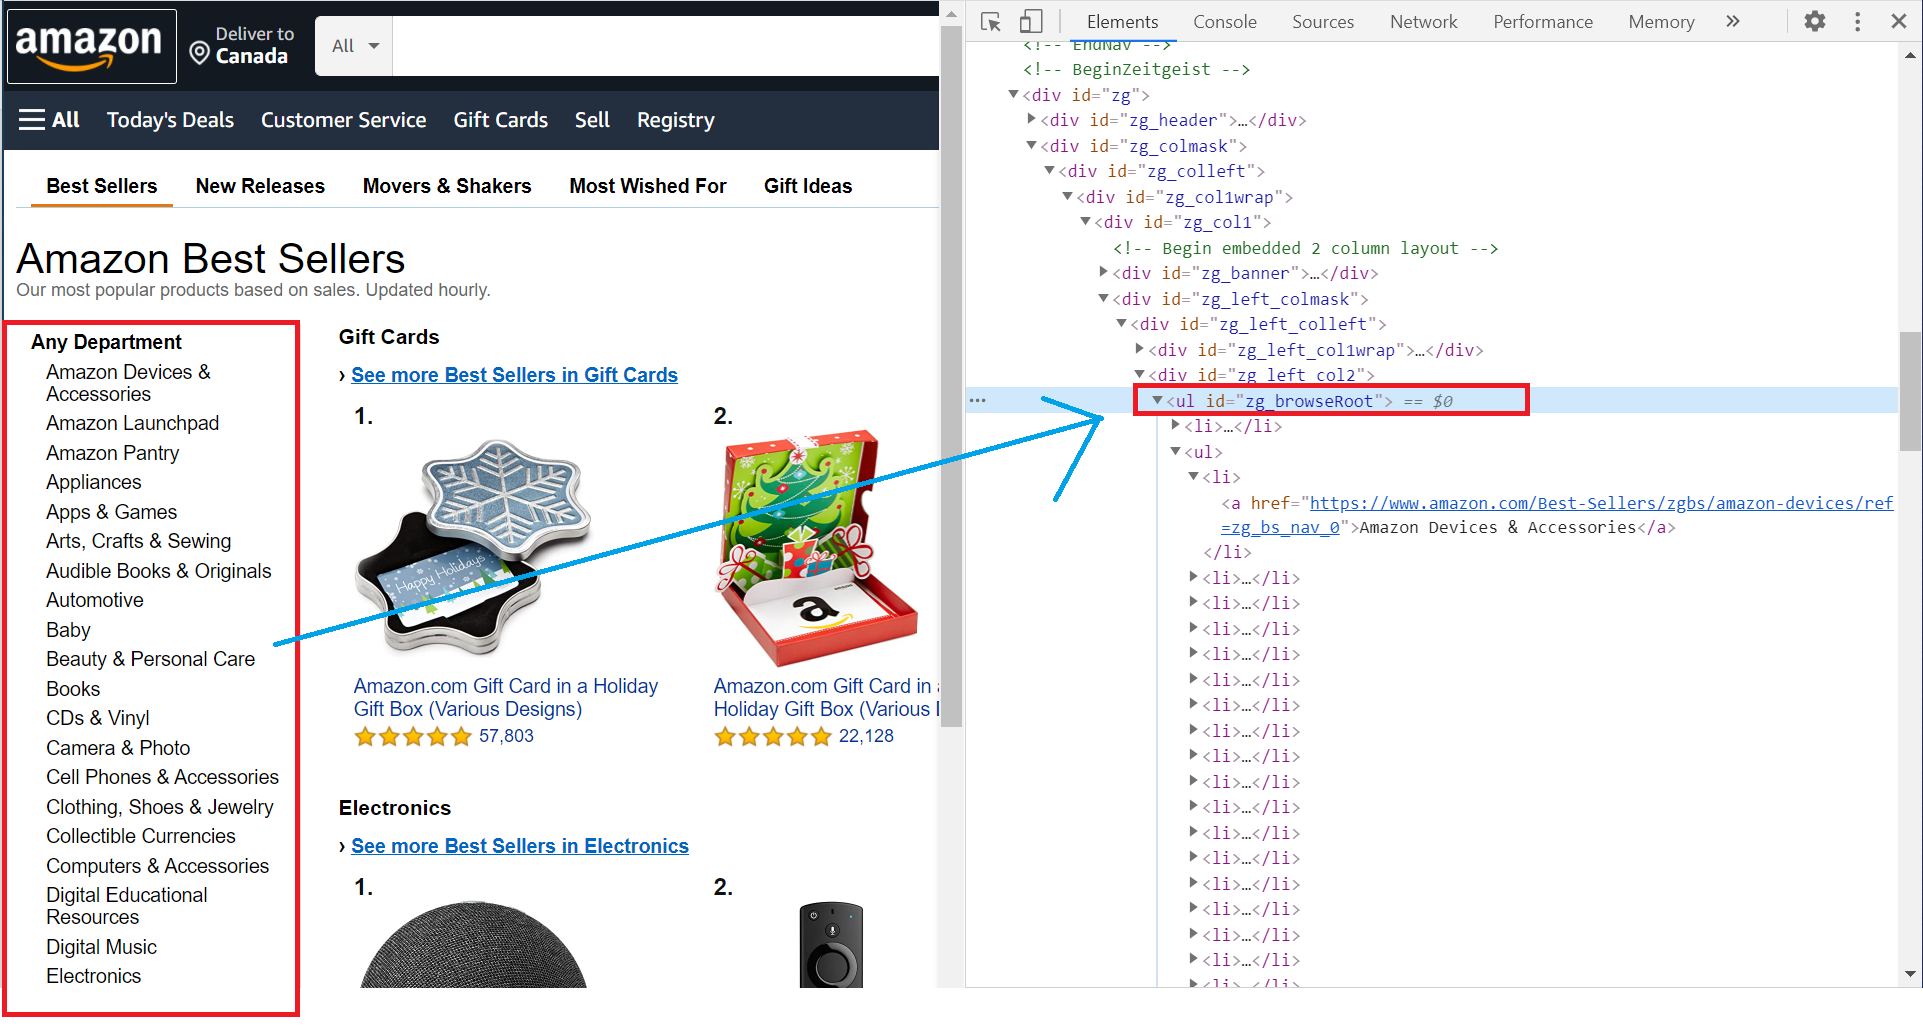Screen dimensions: 1923x1030
Task: Expand the zg_header div node
Action: 1031,120
